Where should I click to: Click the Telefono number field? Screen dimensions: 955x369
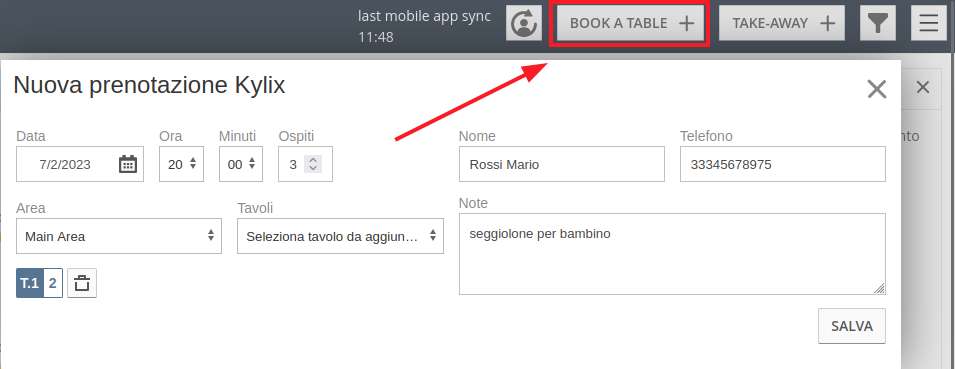click(783, 164)
